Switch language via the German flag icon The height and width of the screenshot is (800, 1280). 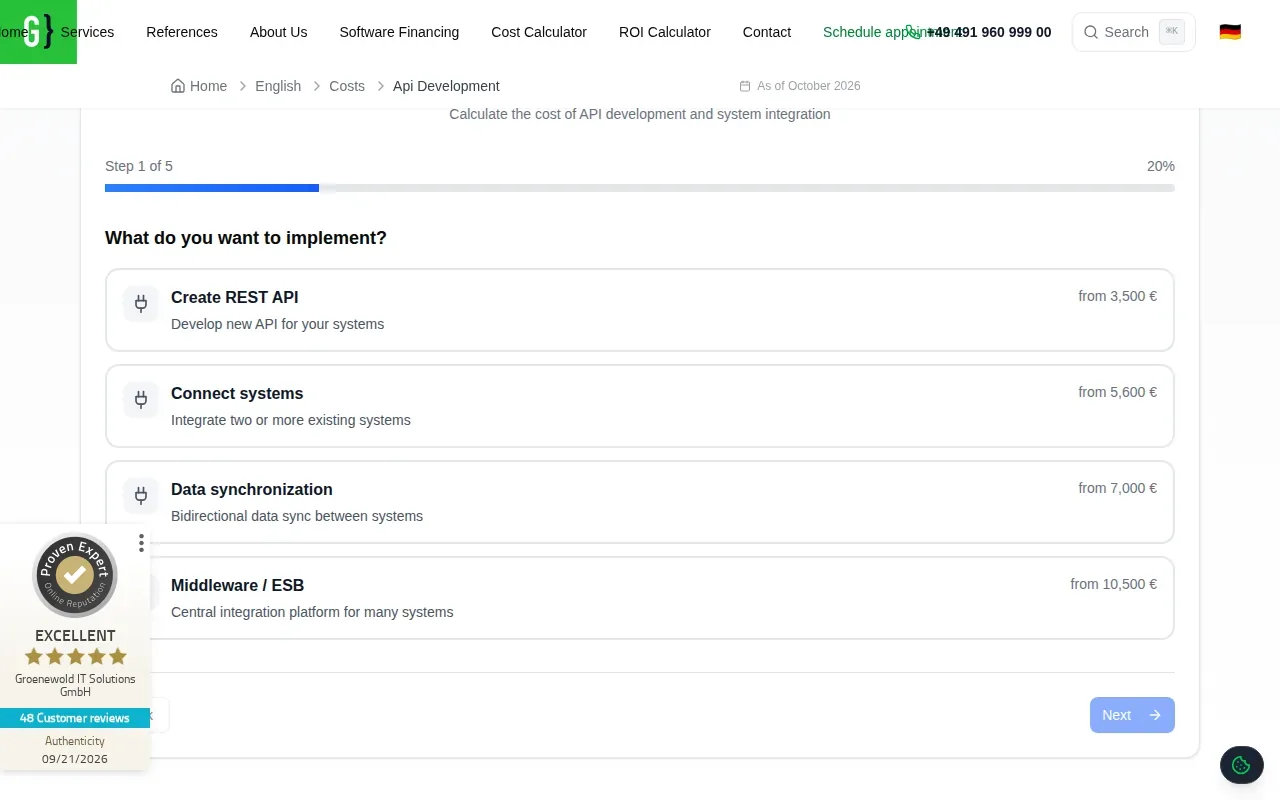[1230, 32]
